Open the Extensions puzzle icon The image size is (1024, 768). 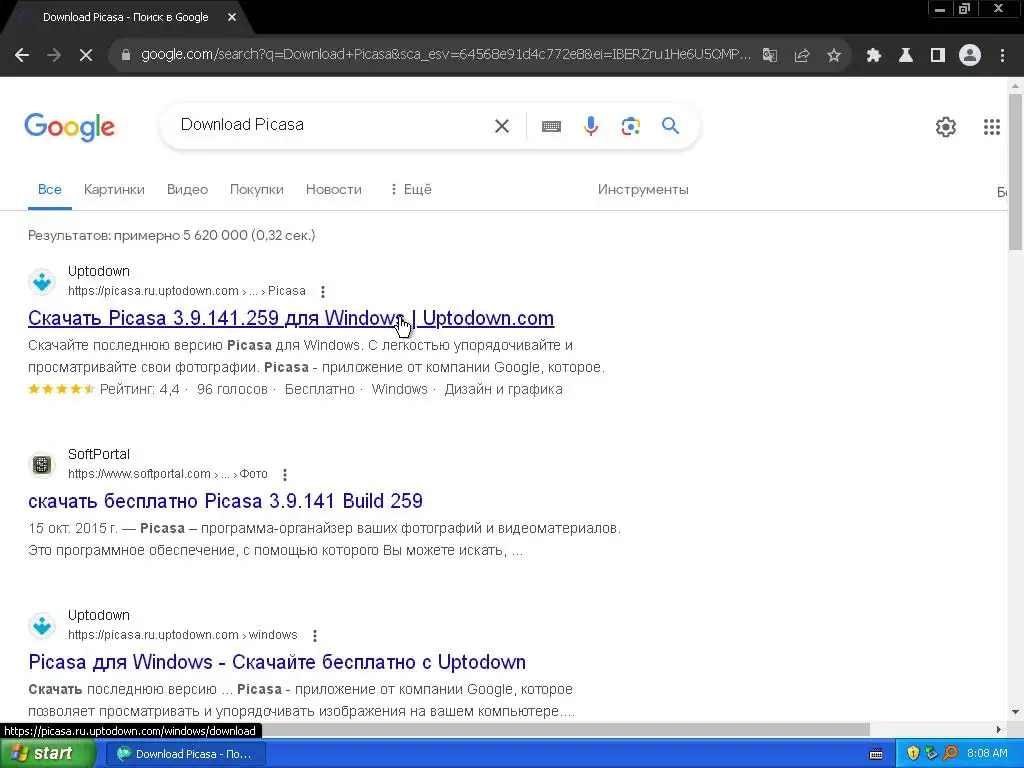pyautogui.click(x=874, y=56)
